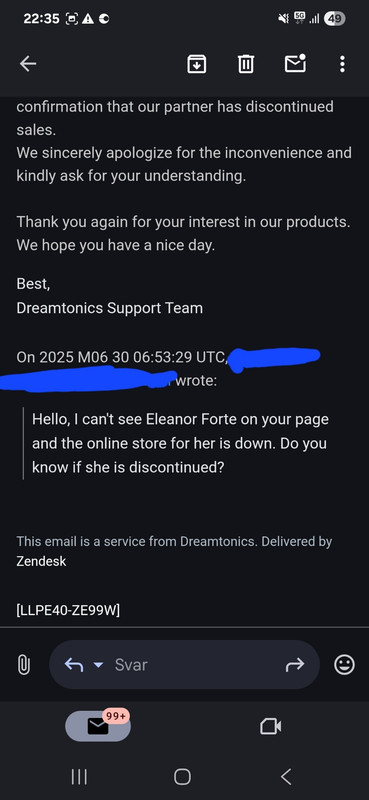Forward the email with the forward arrow
369x800 pixels.
pos(294,664)
